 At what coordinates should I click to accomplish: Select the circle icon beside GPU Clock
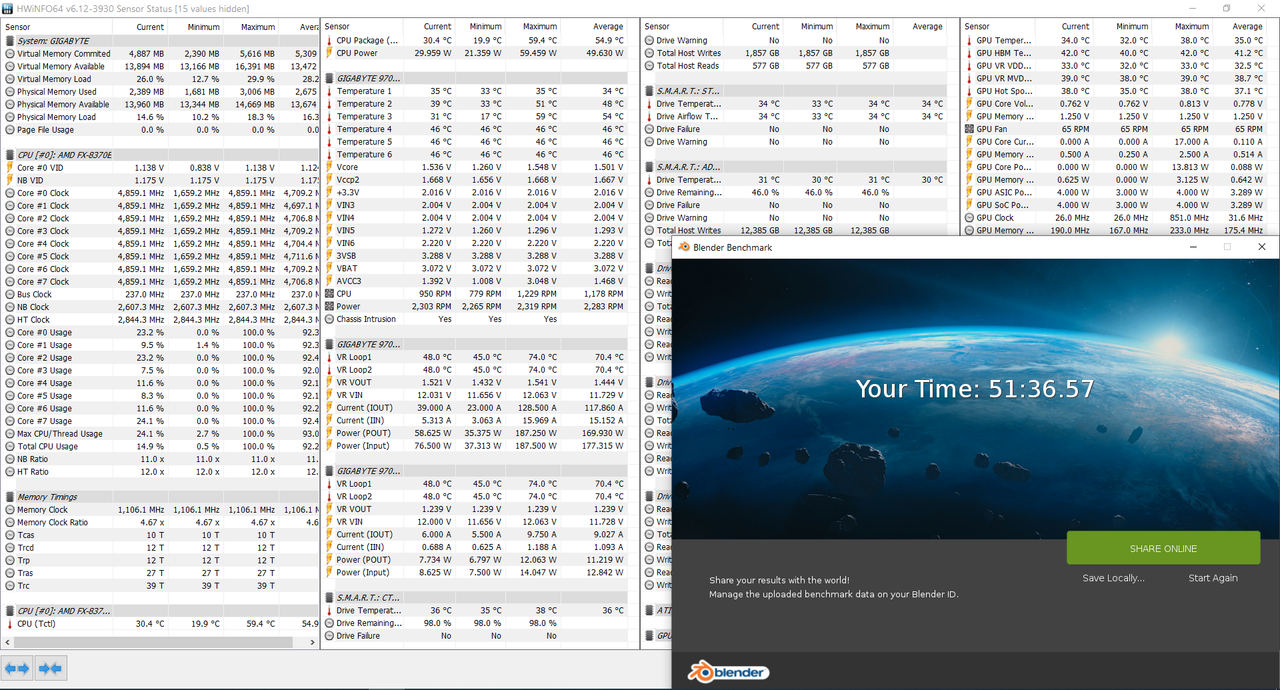(x=969, y=217)
